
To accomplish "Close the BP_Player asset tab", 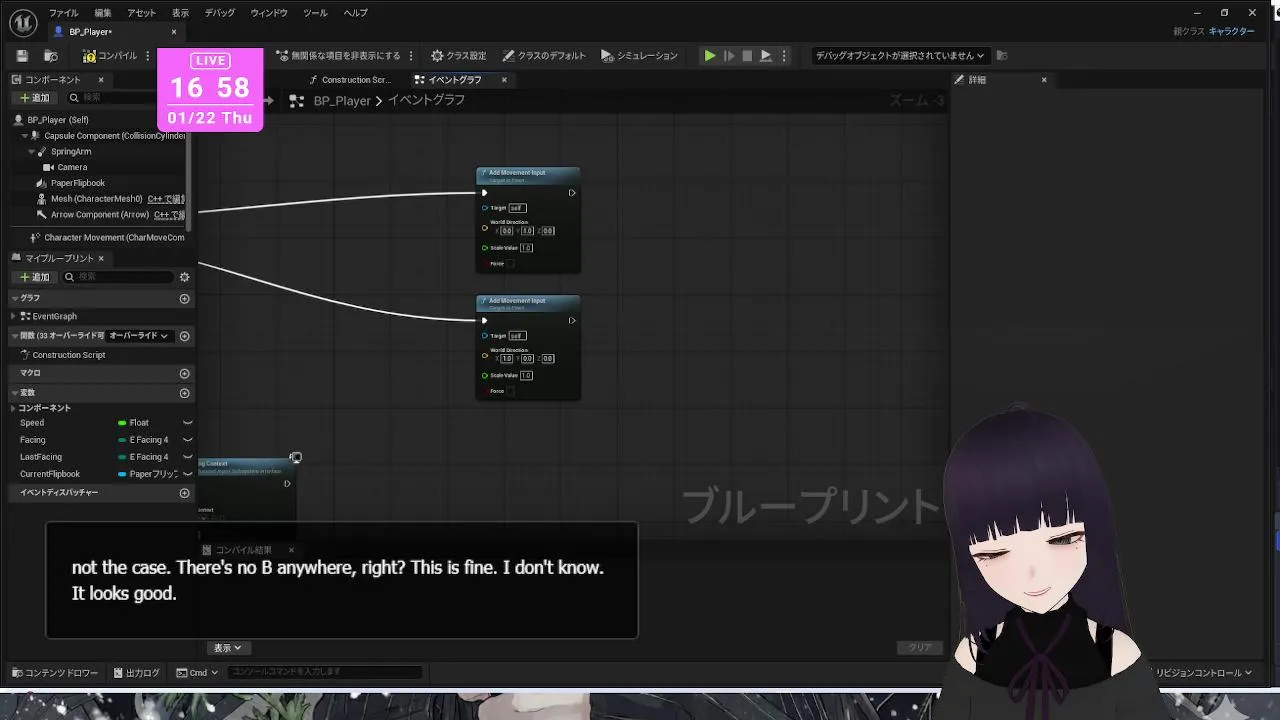I will pyautogui.click(x=174, y=32).
